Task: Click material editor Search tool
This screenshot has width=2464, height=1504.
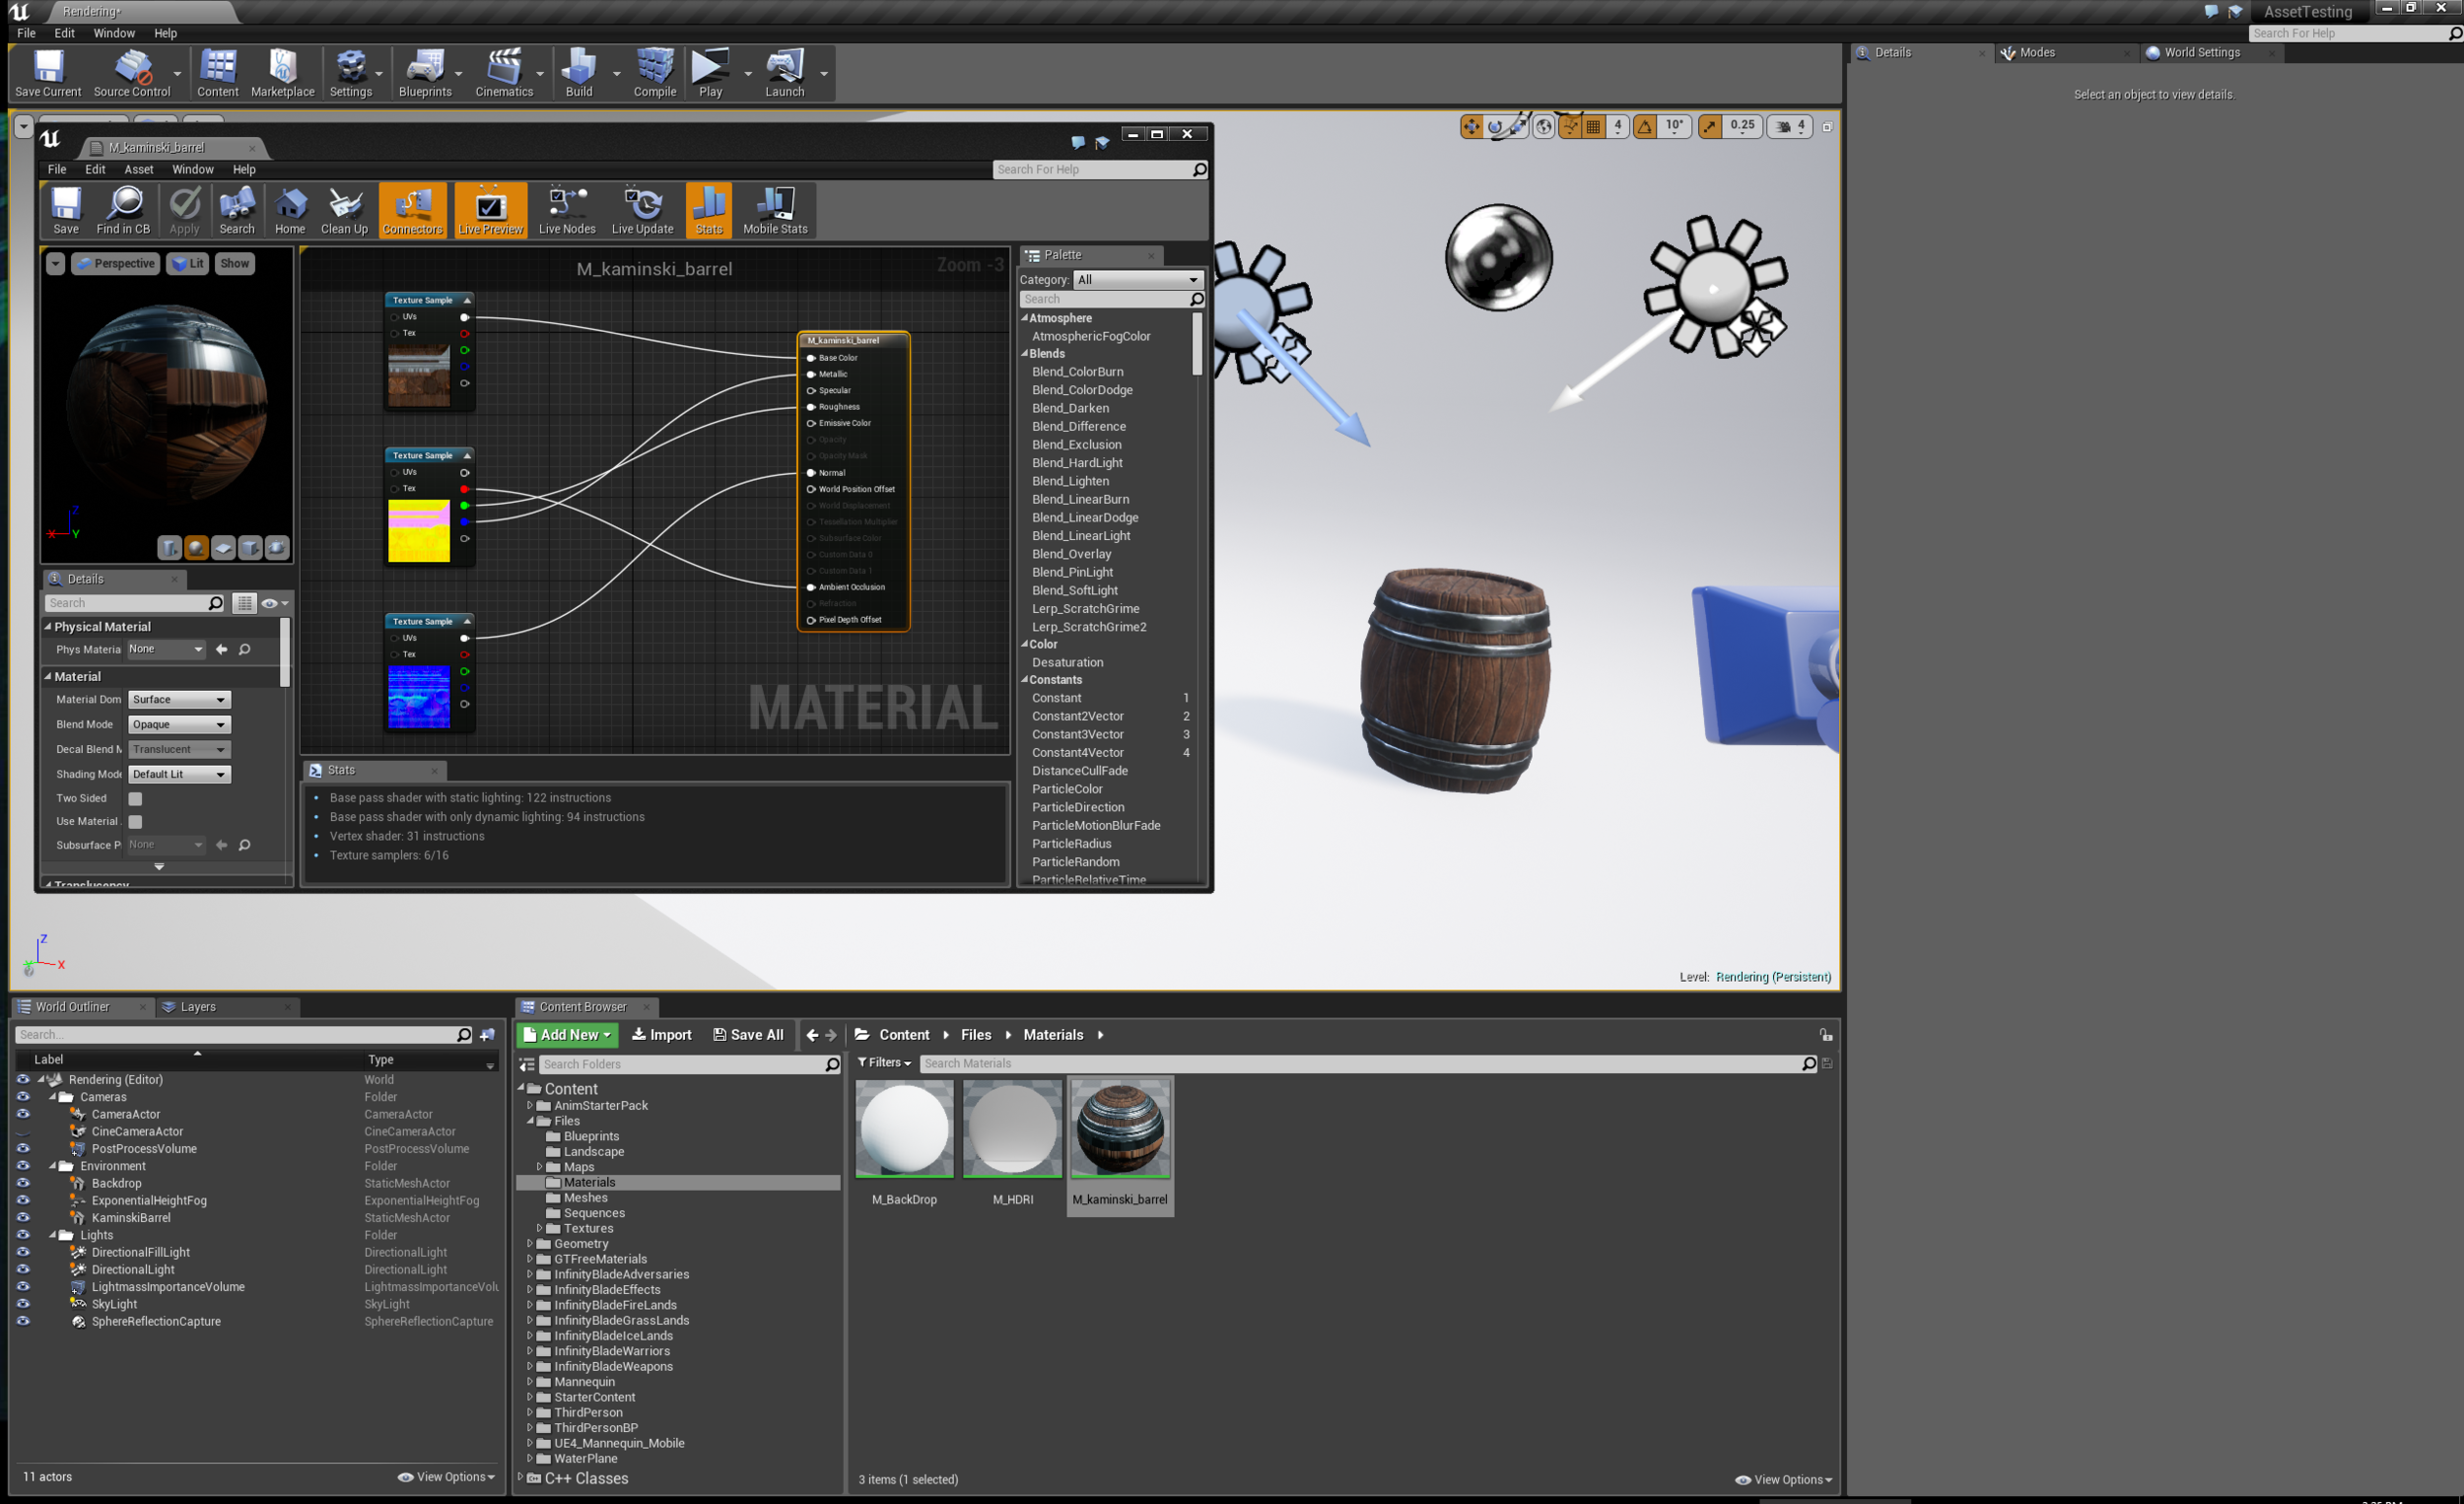Action: 237,211
